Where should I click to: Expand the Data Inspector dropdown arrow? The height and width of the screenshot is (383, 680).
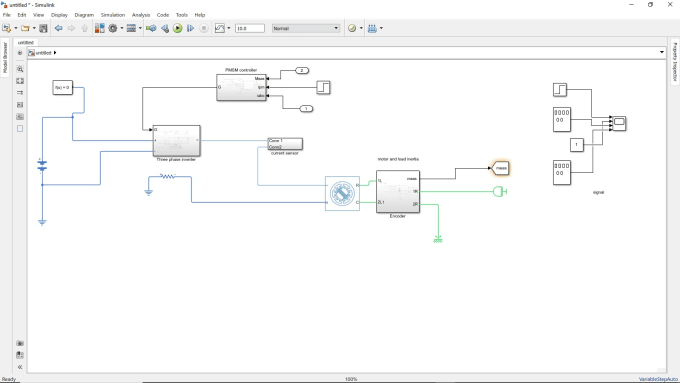point(229,28)
